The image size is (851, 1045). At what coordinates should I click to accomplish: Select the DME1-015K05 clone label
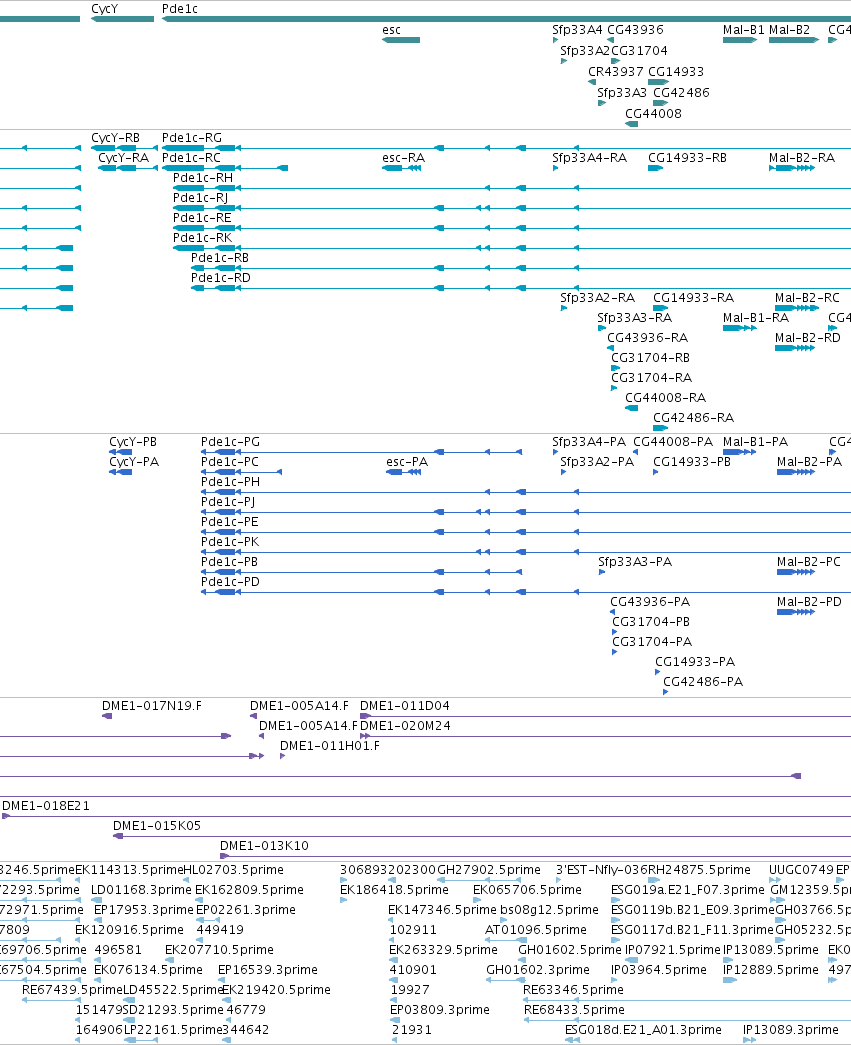pyautogui.click(x=157, y=825)
